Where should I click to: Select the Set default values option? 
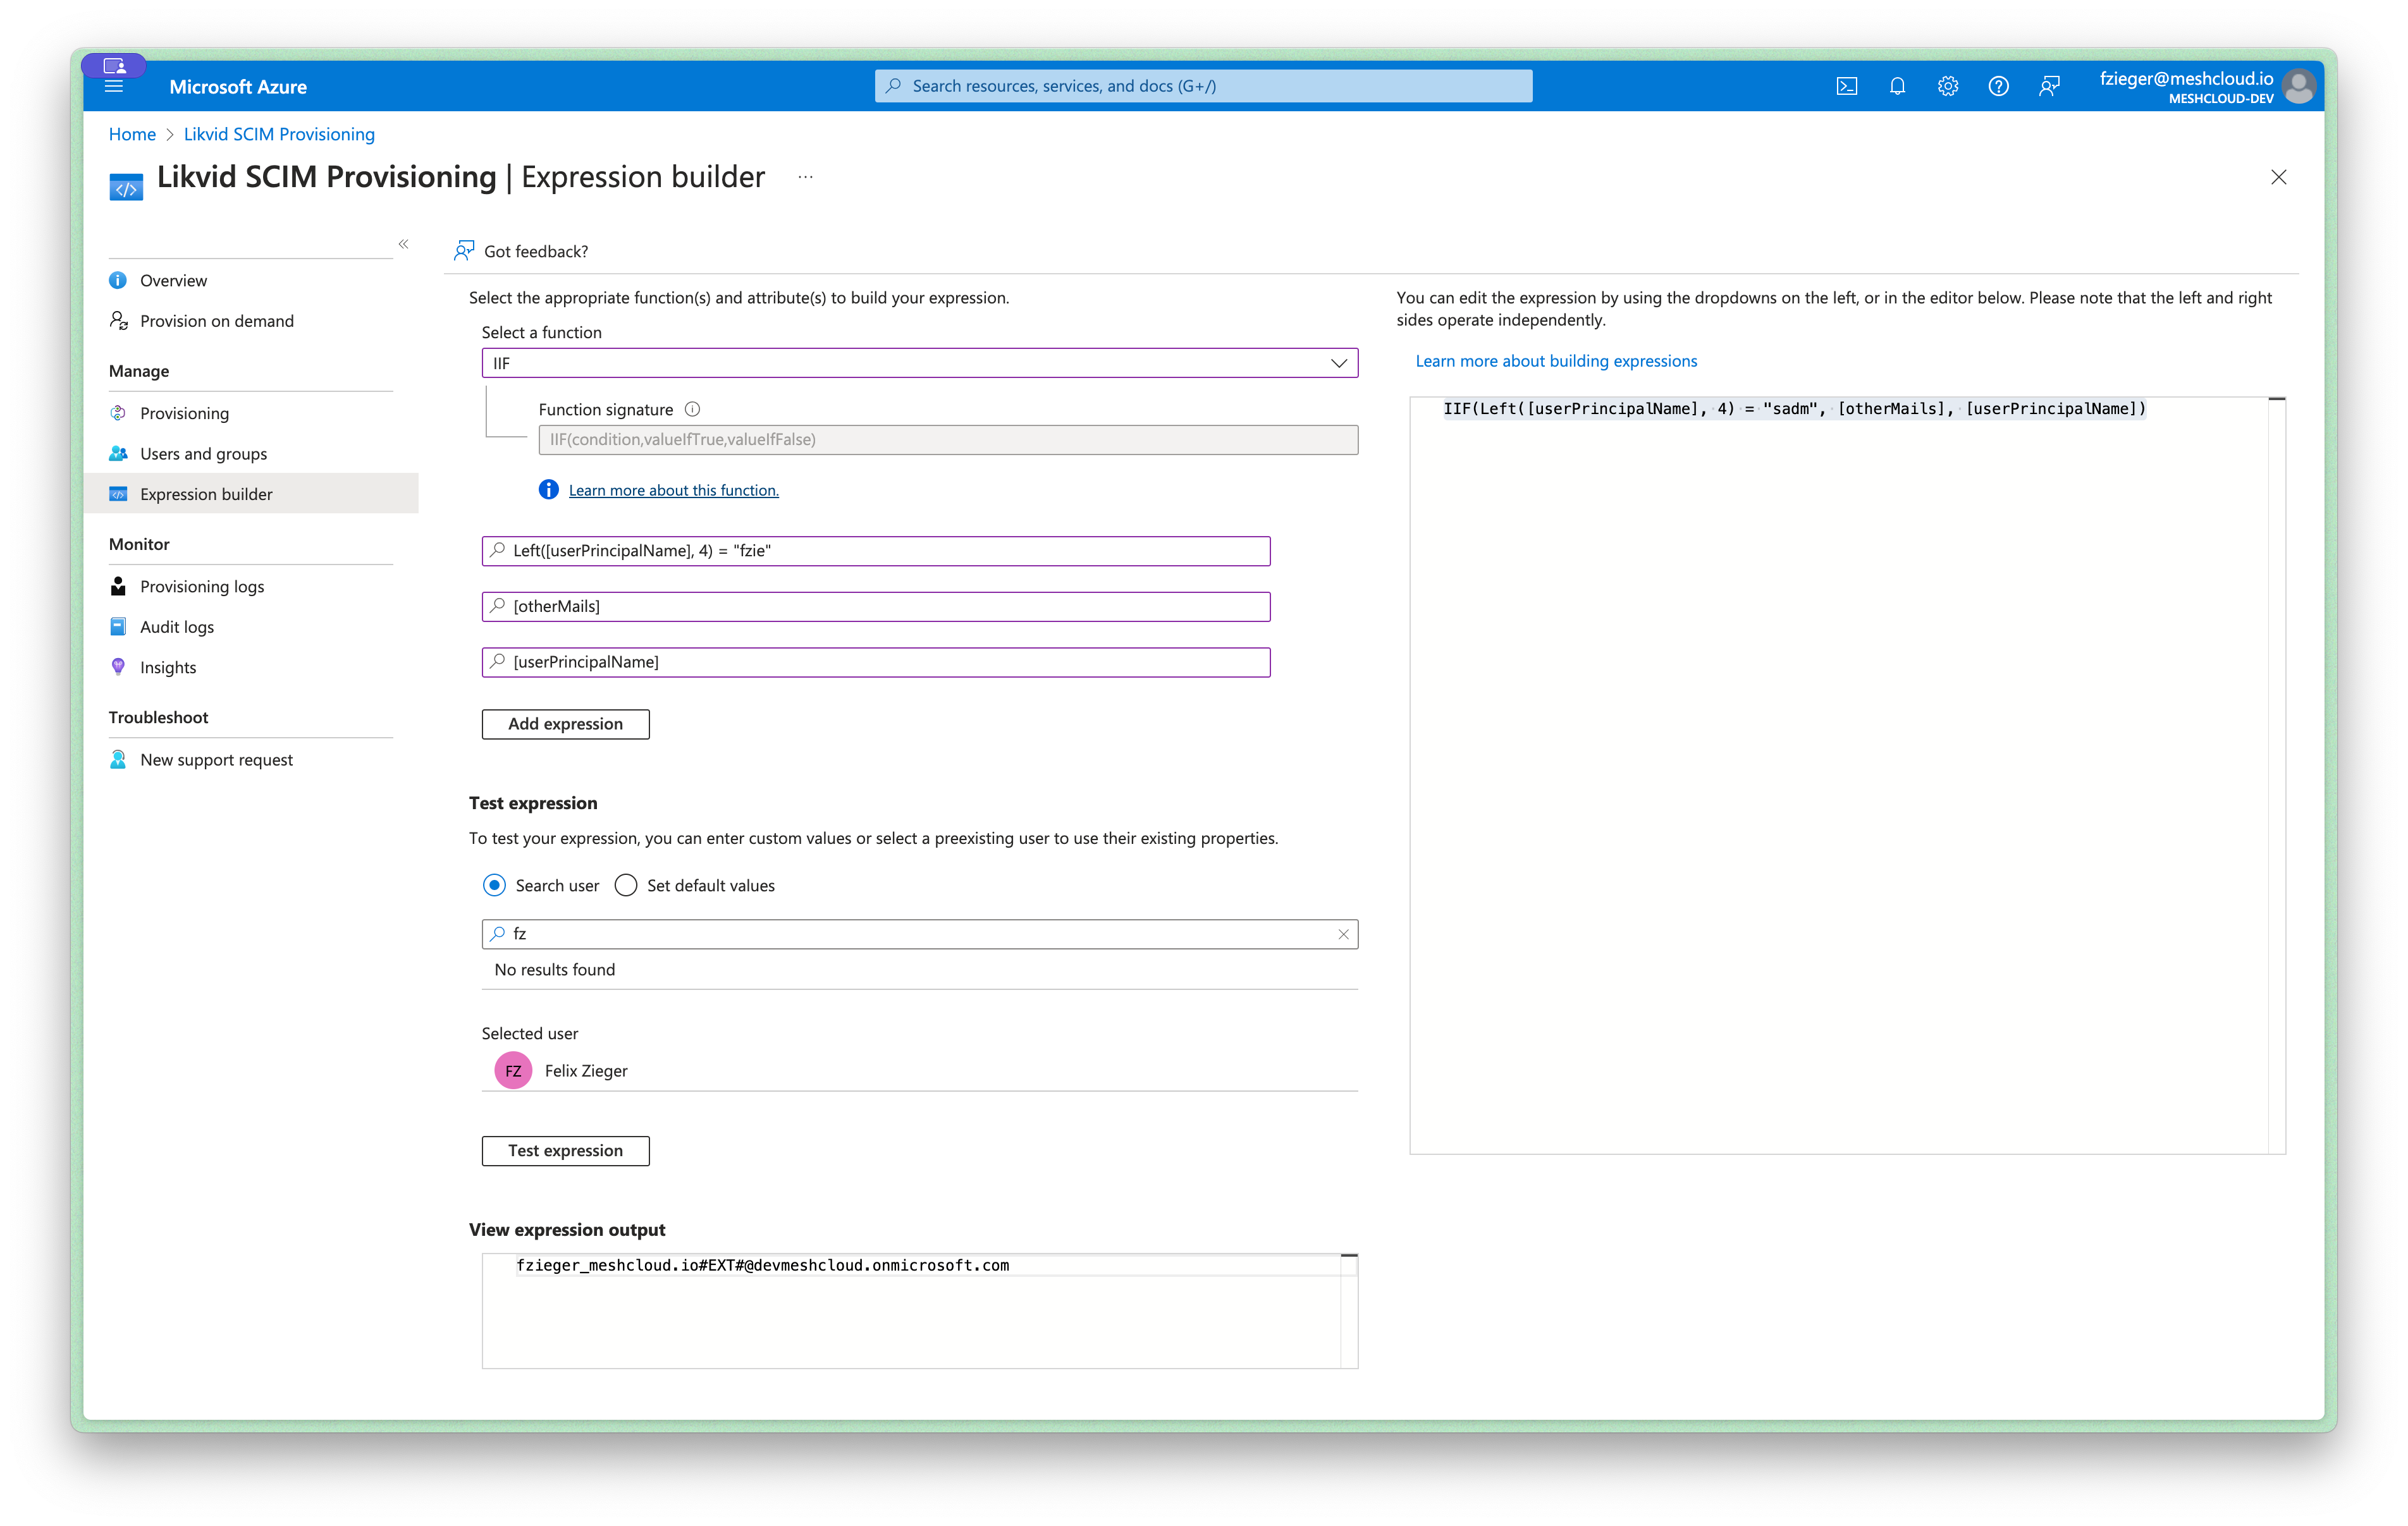(626, 885)
